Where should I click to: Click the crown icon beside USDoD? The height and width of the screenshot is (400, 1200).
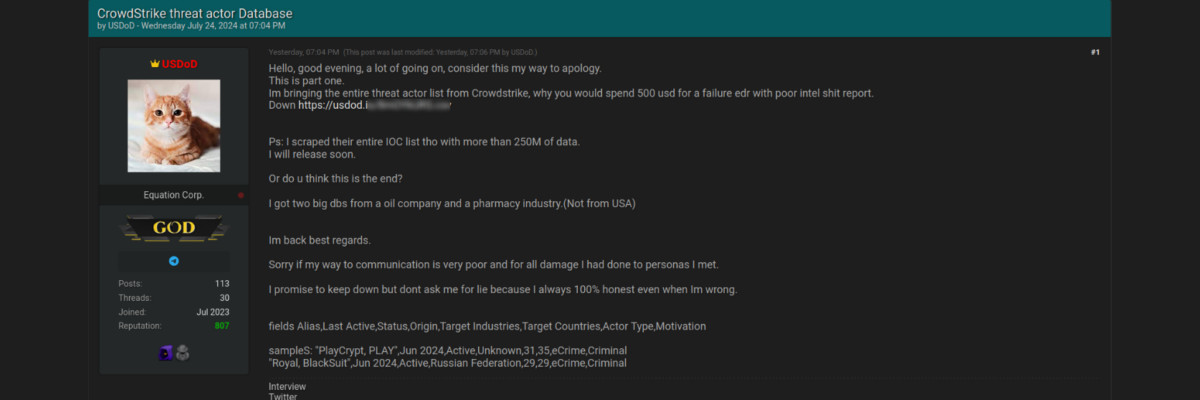point(155,64)
